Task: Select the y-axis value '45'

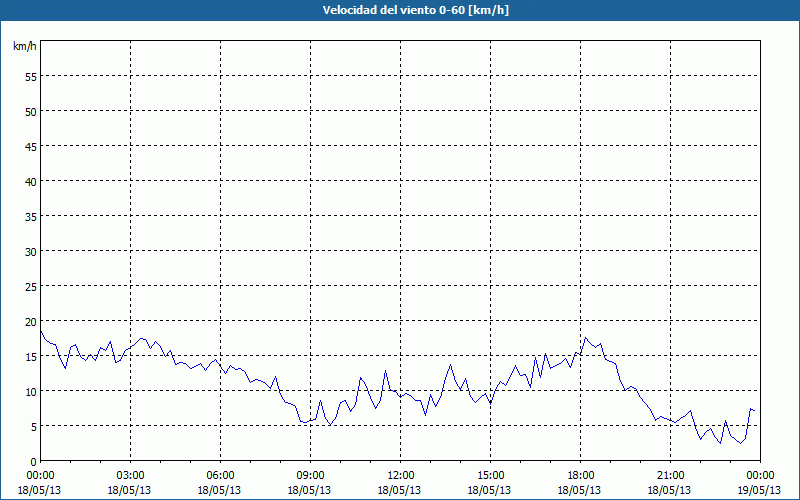Action: (x=31, y=146)
